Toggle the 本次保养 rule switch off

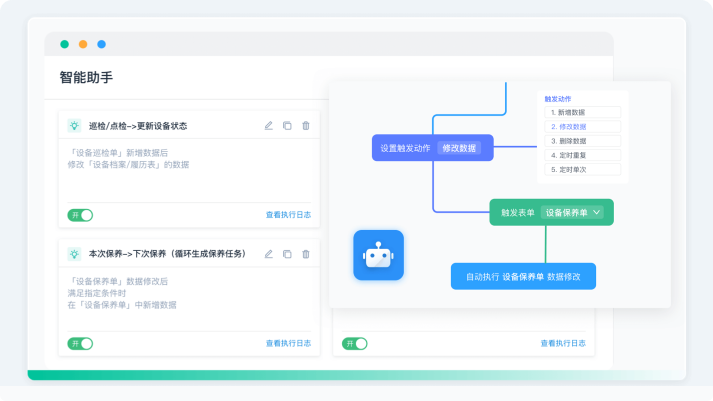[x=80, y=344]
